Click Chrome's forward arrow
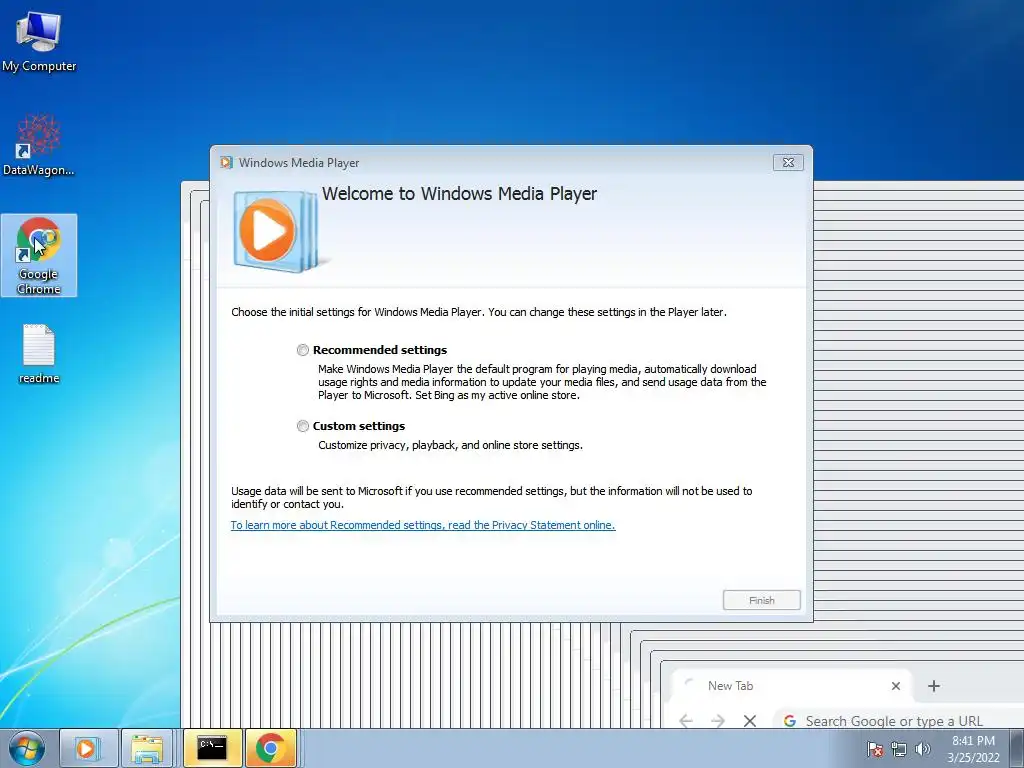1024x768 pixels. click(x=718, y=721)
